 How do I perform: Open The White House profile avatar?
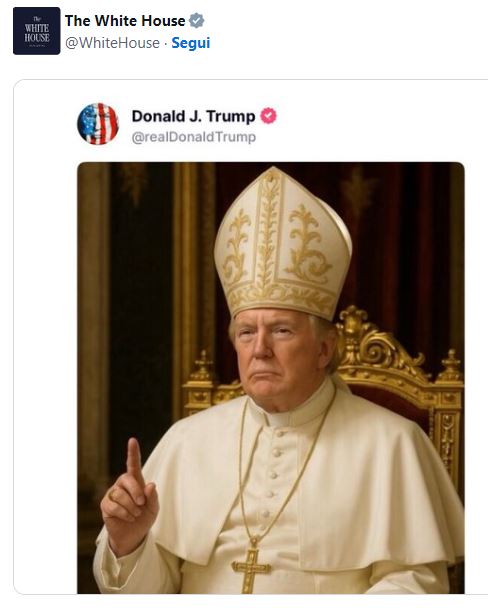[36, 31]
